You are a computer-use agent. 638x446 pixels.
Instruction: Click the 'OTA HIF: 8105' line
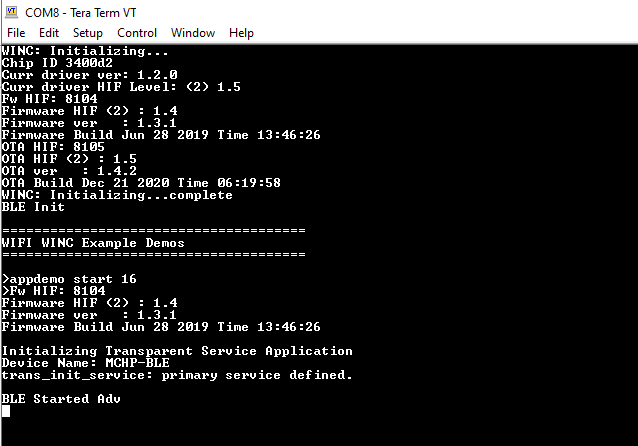(x=53, y=147)
